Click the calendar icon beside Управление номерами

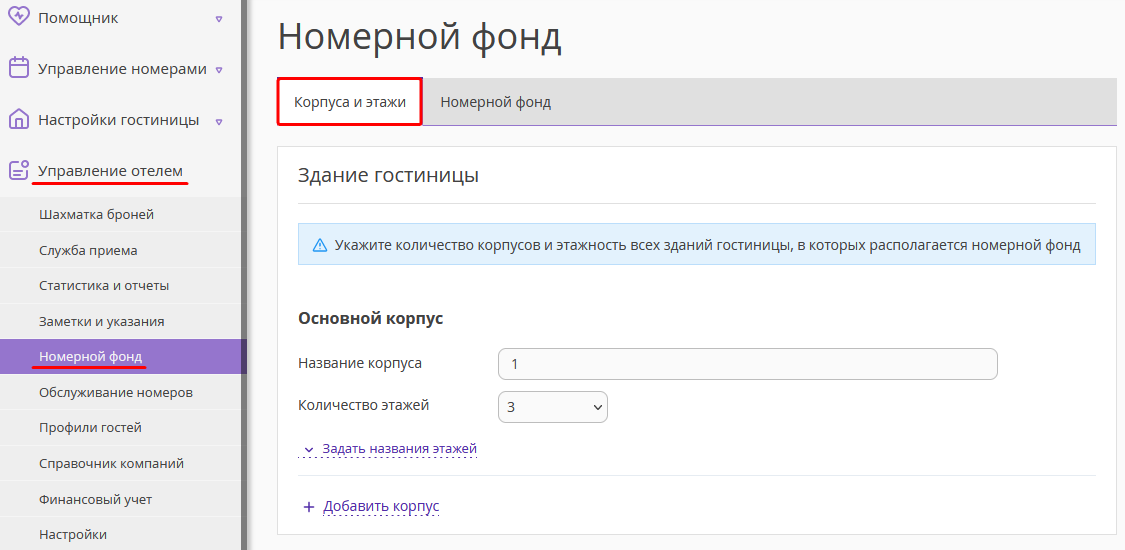coord(19,68)
